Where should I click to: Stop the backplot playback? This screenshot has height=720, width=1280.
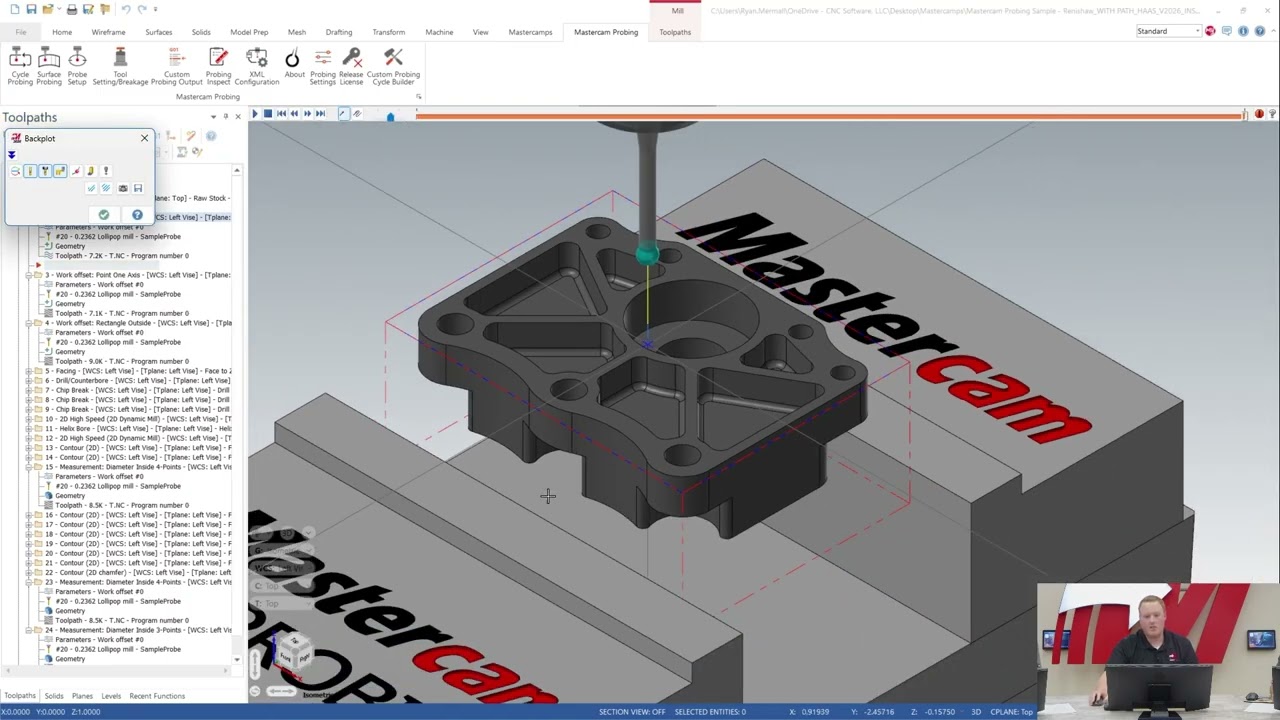[268, 114]
